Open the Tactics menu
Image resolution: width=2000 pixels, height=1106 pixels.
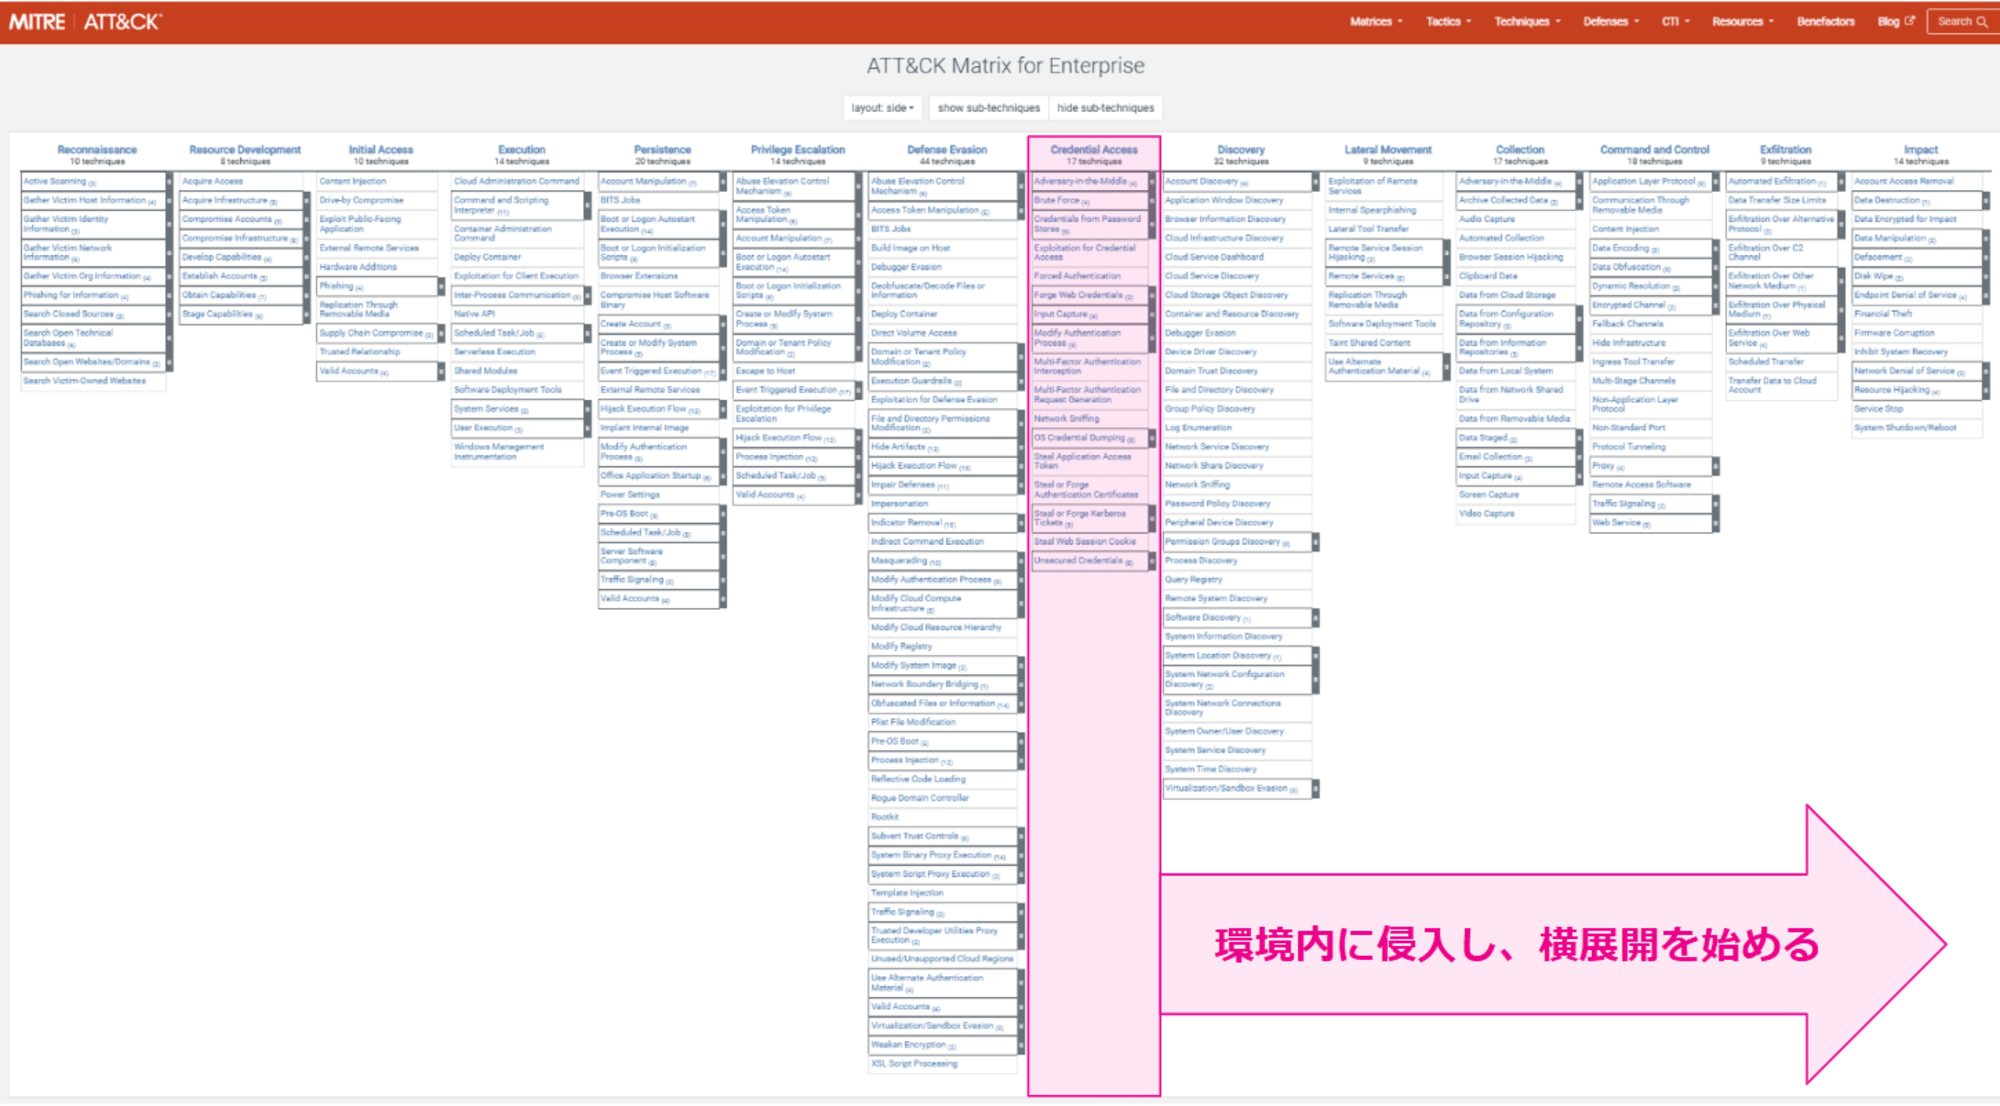point(1448,21)
